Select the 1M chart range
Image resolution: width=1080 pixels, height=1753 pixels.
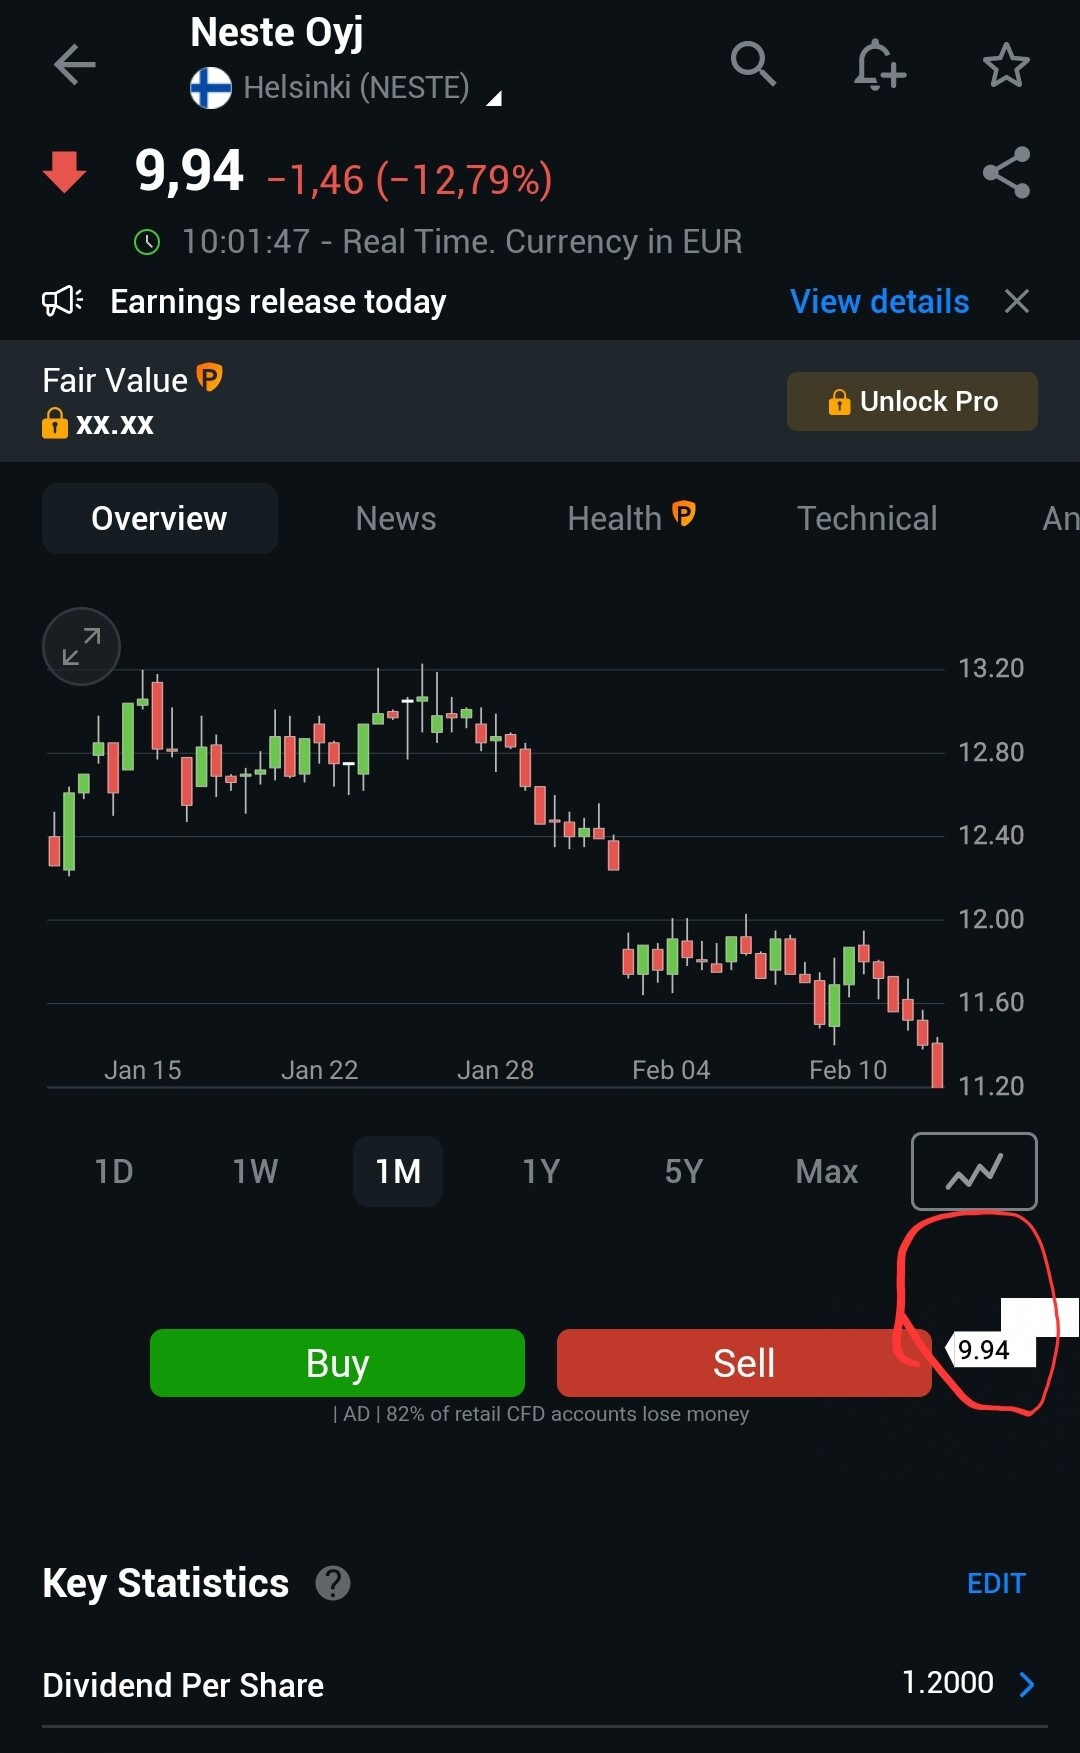coord(398,1171)
